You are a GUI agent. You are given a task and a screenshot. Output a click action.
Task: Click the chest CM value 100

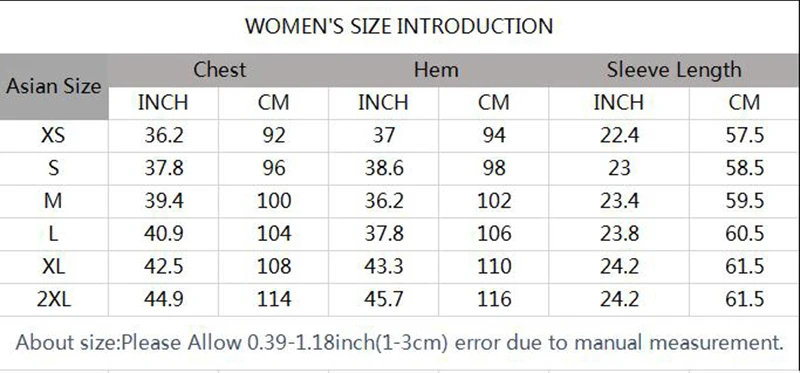pos(273,201)
